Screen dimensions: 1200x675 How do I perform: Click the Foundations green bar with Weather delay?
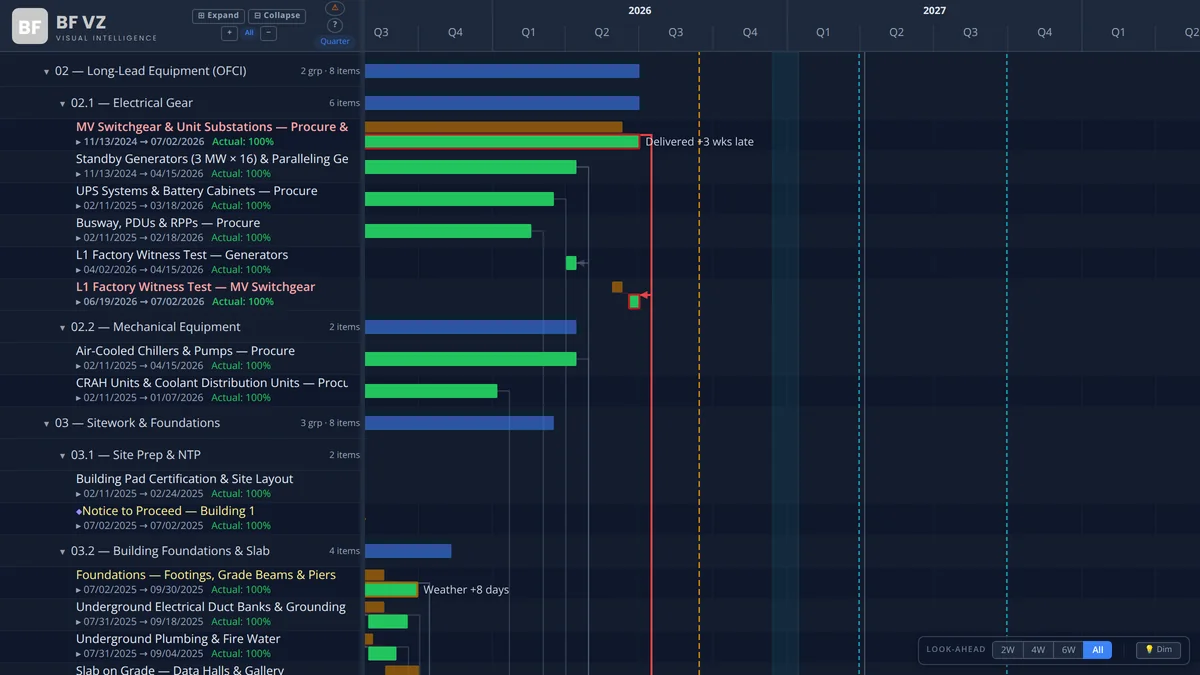(391, 590)
